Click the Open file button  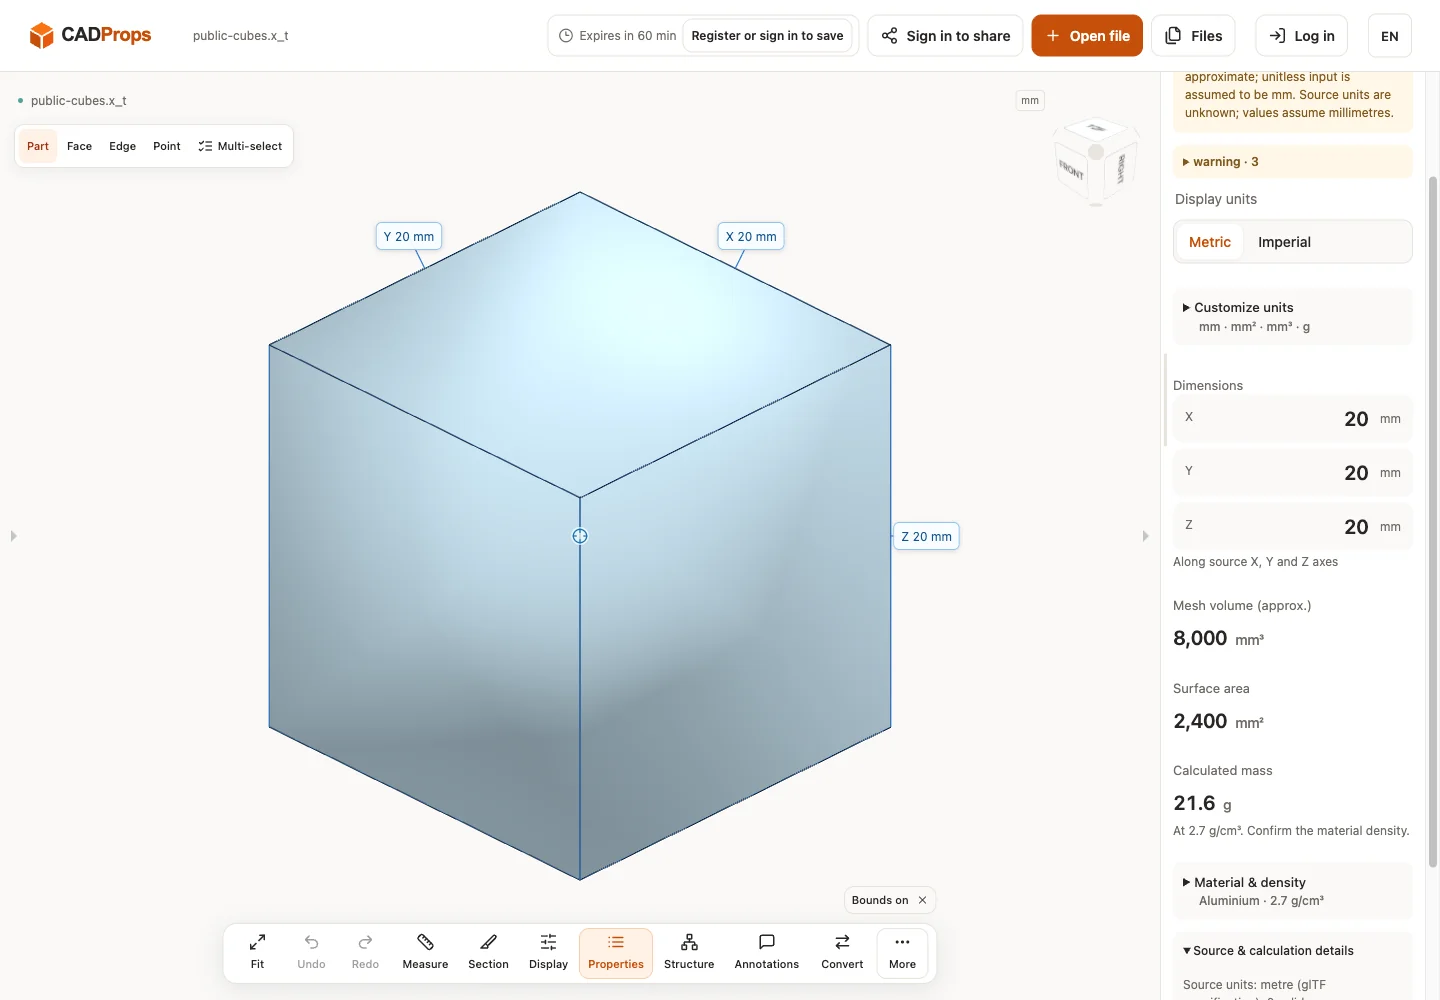(x=1087, y=36)
